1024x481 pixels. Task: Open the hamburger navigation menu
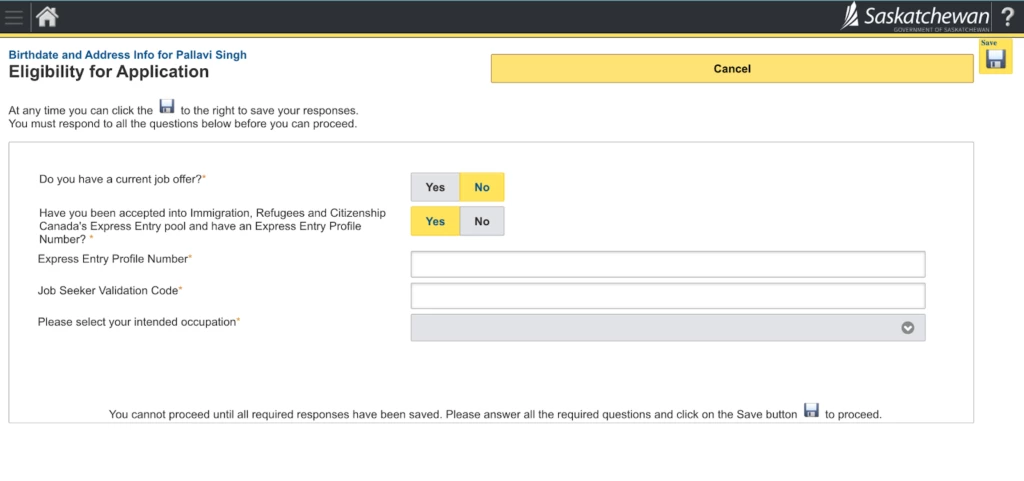point(14,17)
